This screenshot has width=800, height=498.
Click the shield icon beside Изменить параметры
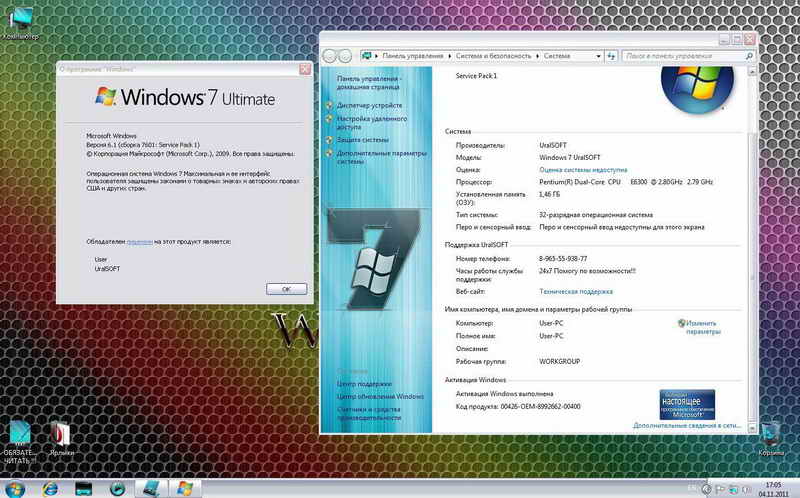[681, 323]
